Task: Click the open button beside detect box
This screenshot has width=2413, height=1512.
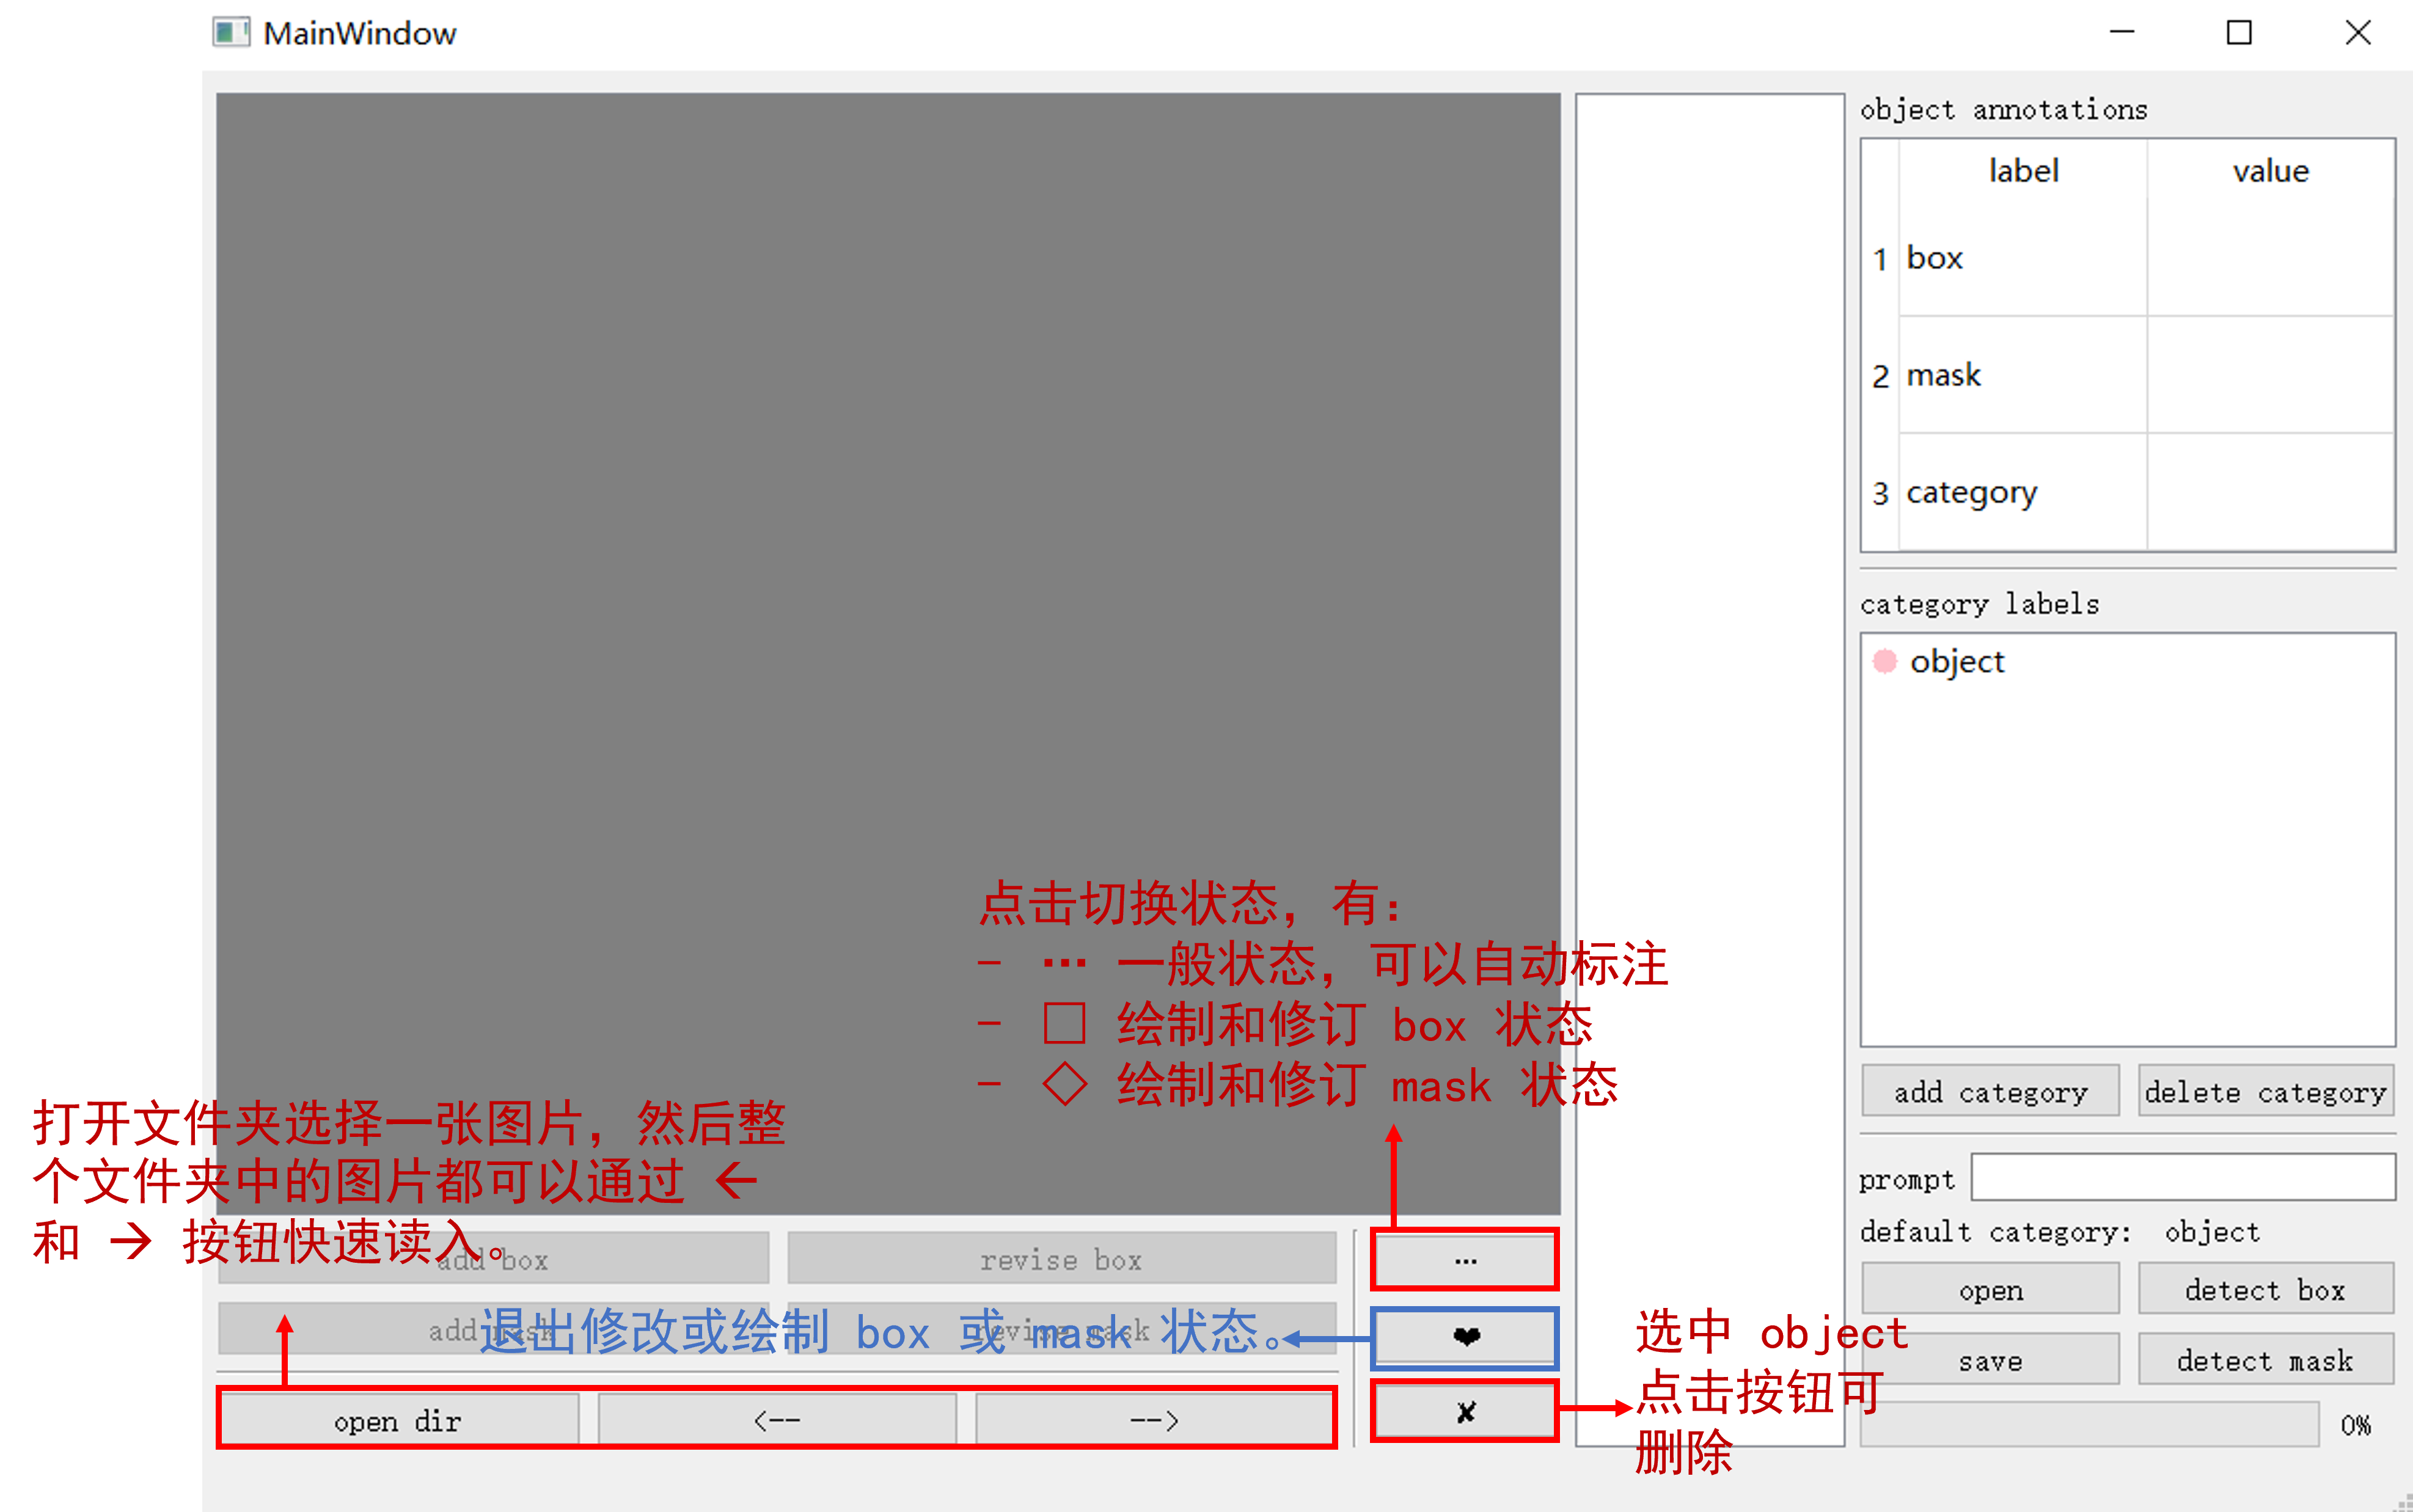Action: [1990, 1289]
